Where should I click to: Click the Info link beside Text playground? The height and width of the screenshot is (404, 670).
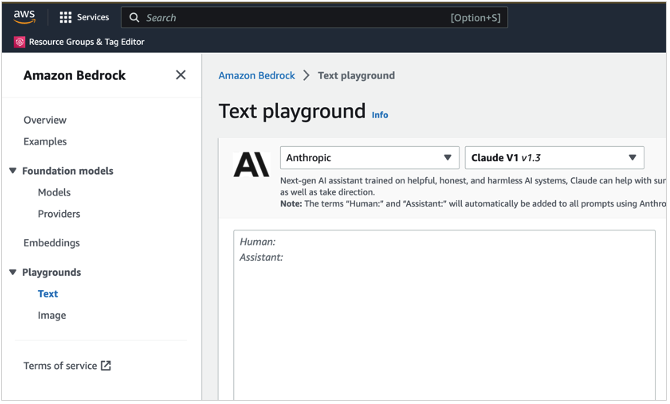380,115
